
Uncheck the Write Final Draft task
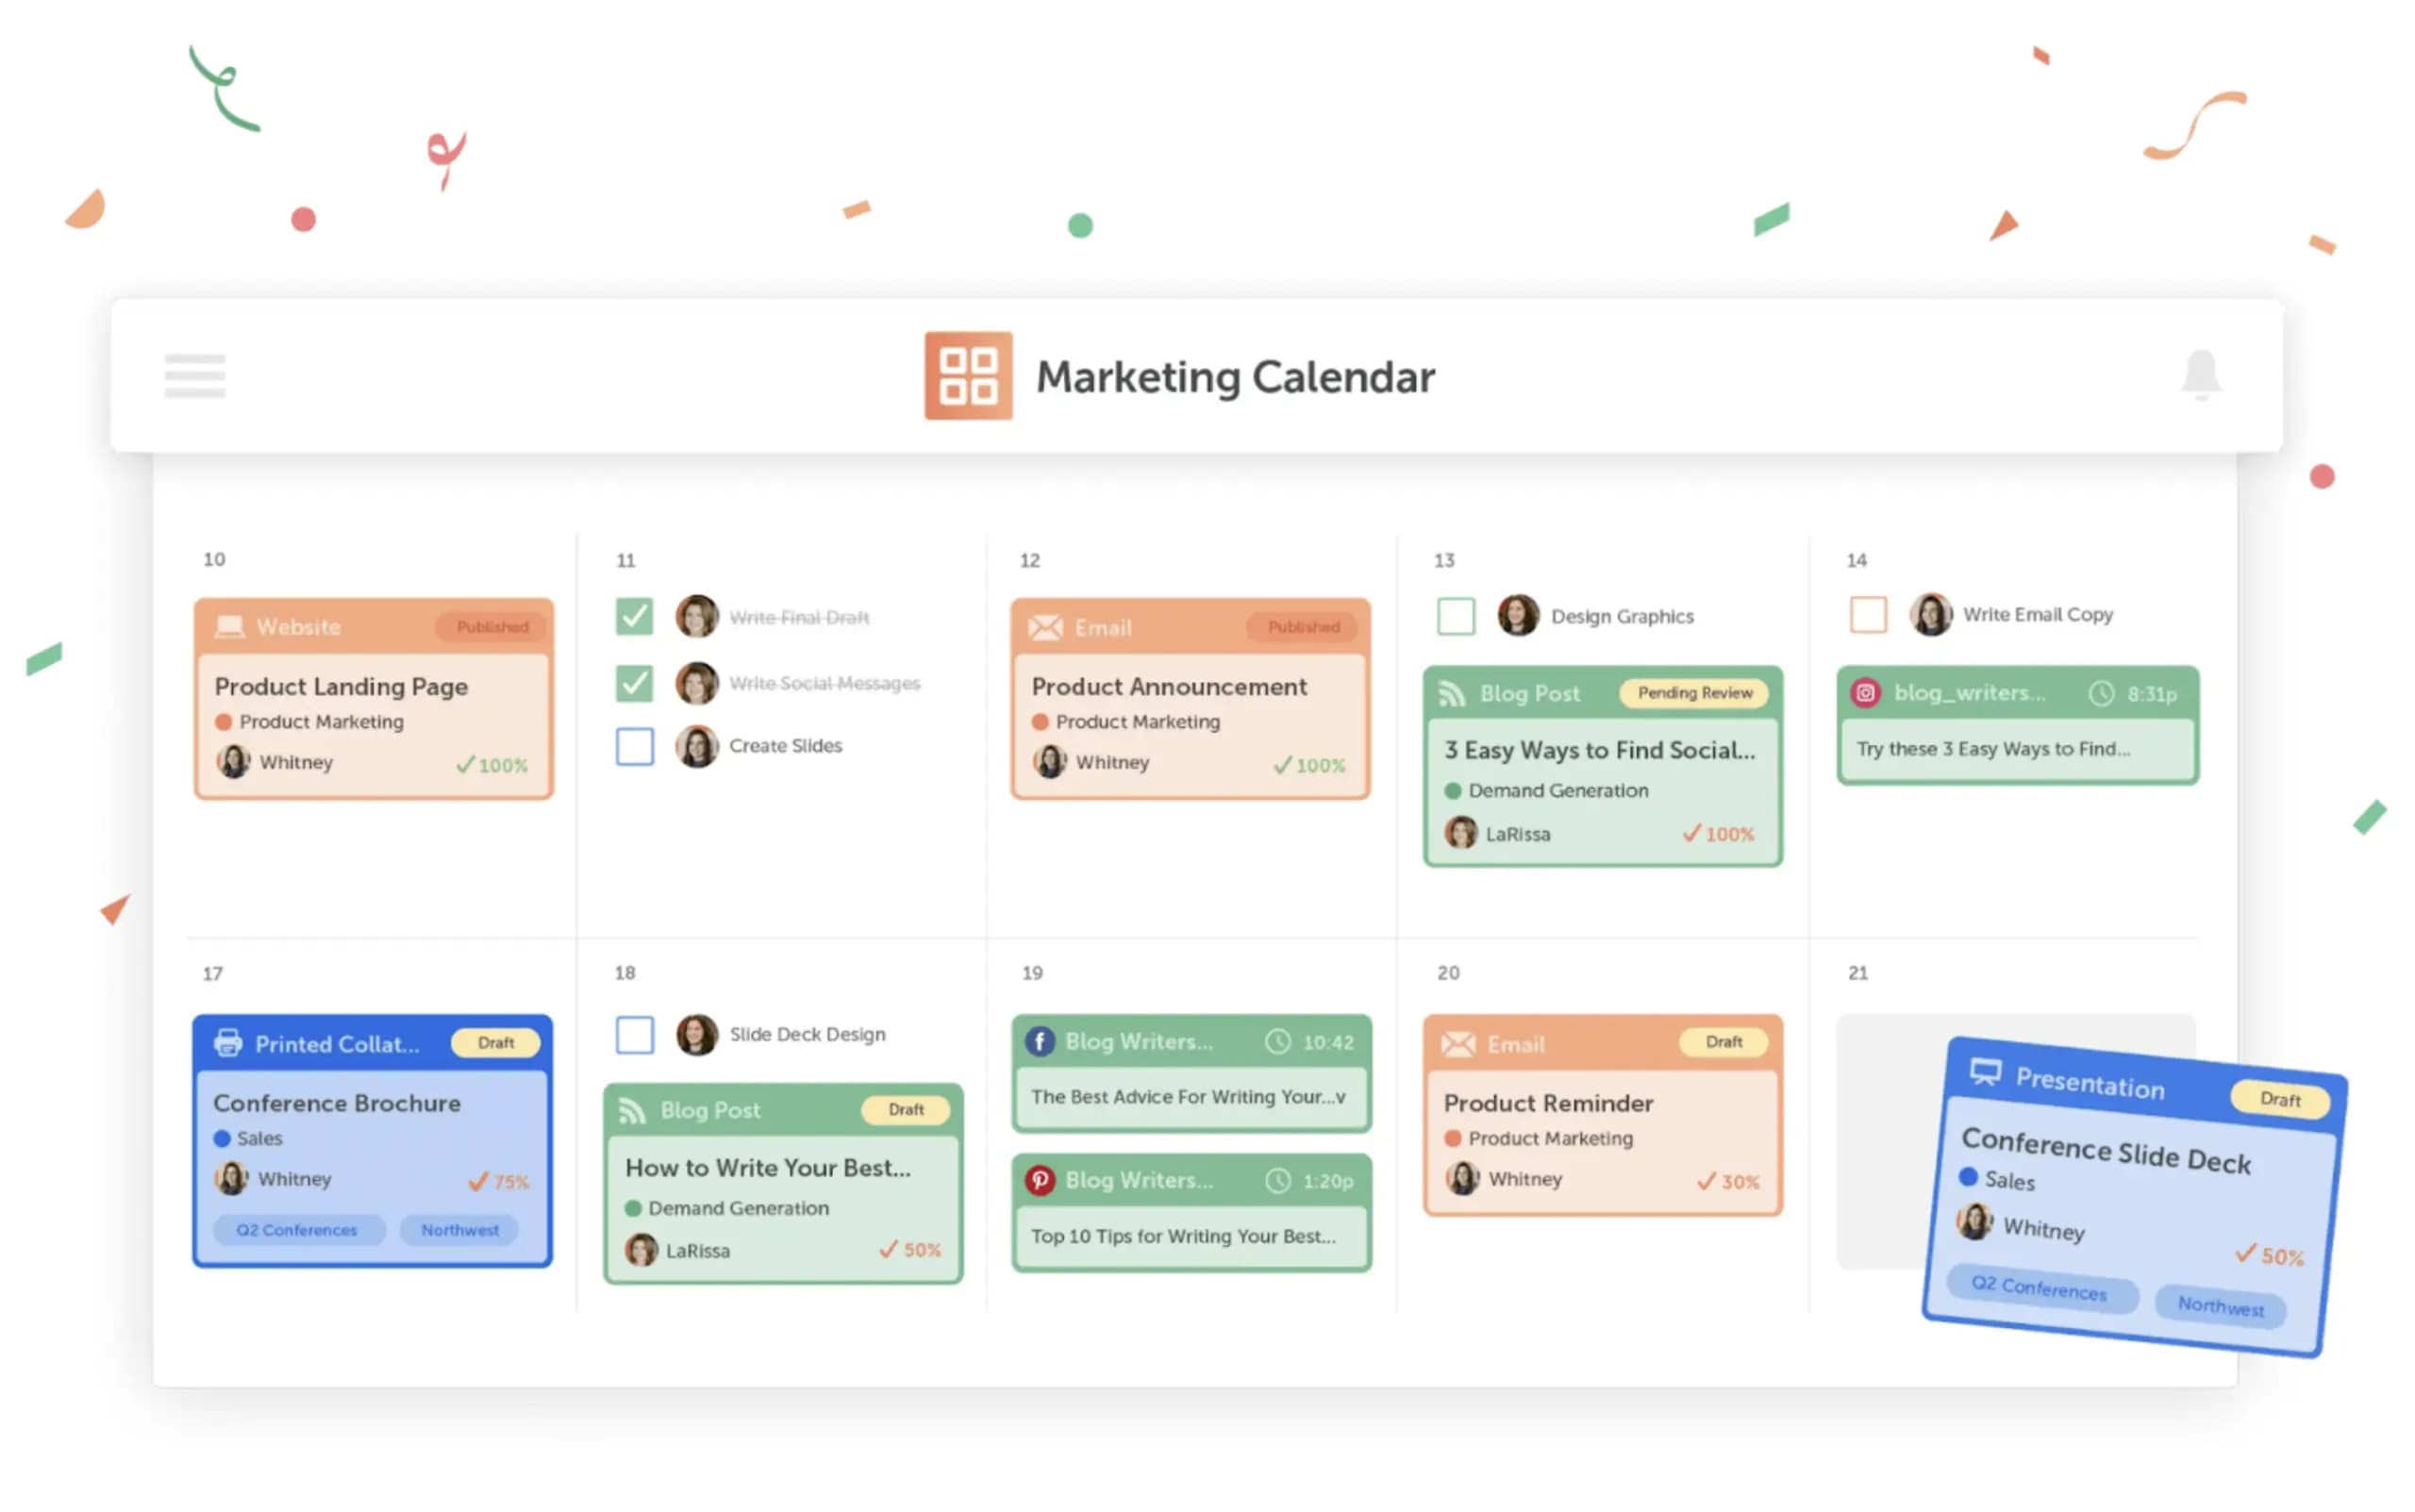click(x=634, y=617)
